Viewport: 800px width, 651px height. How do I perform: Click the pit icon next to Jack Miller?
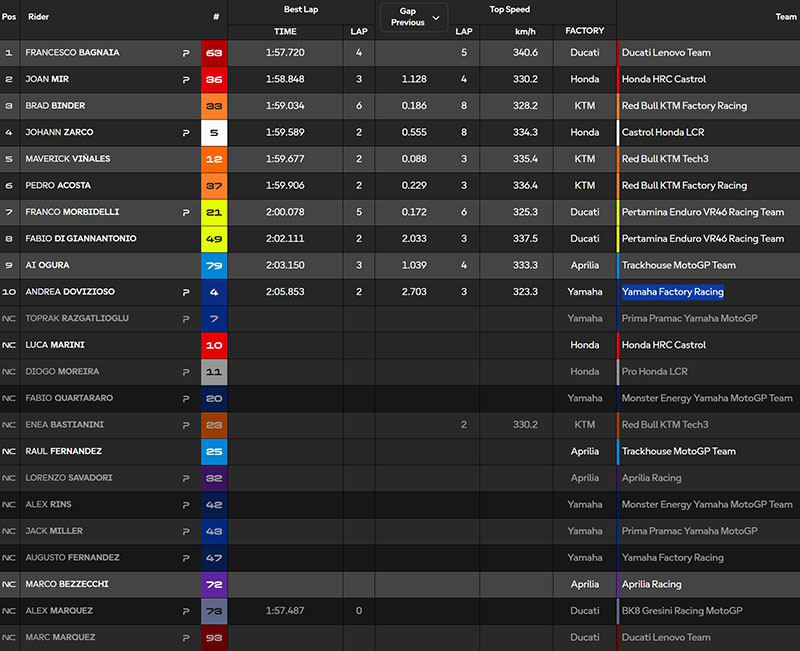click(x=186, y=531)
